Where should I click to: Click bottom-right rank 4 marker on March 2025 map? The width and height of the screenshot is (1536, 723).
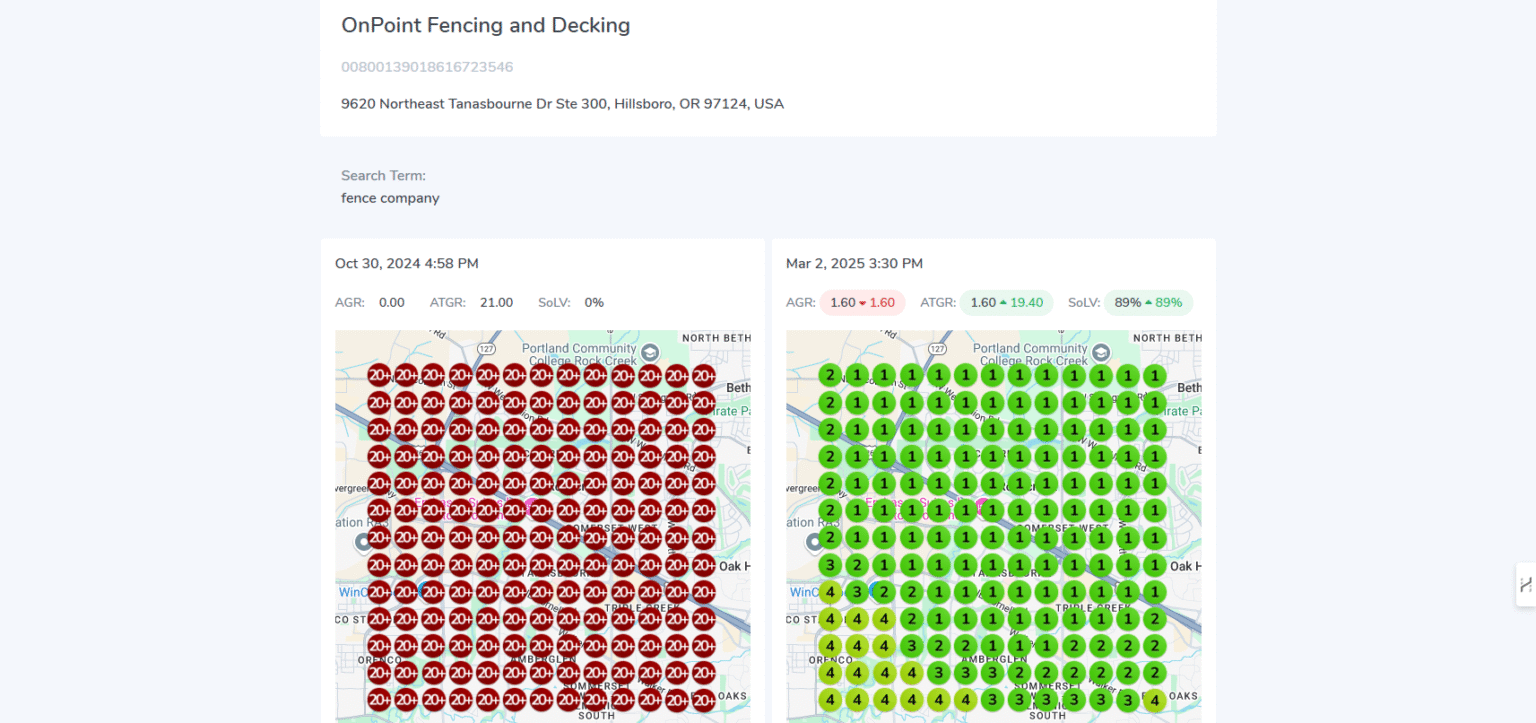1154,700
